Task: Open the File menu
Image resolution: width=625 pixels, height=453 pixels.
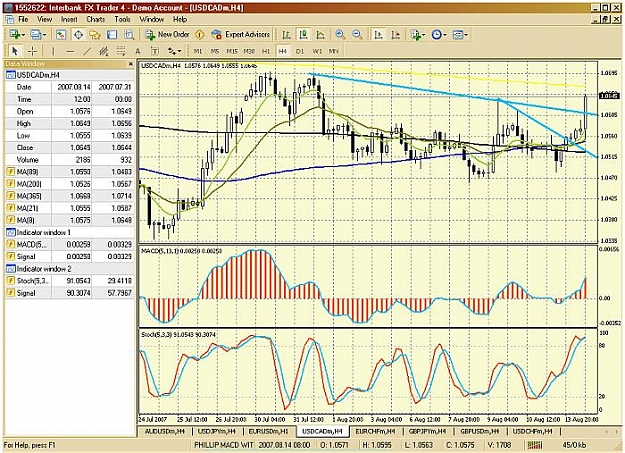Action: click(23, 19)
